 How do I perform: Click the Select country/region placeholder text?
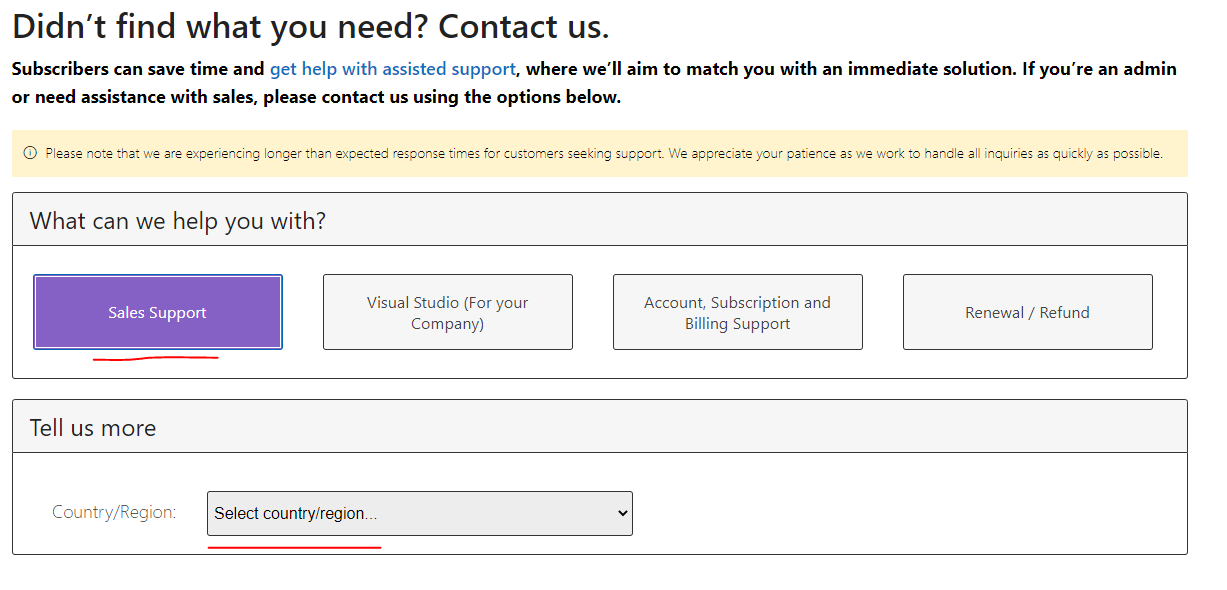pos(296,513)
